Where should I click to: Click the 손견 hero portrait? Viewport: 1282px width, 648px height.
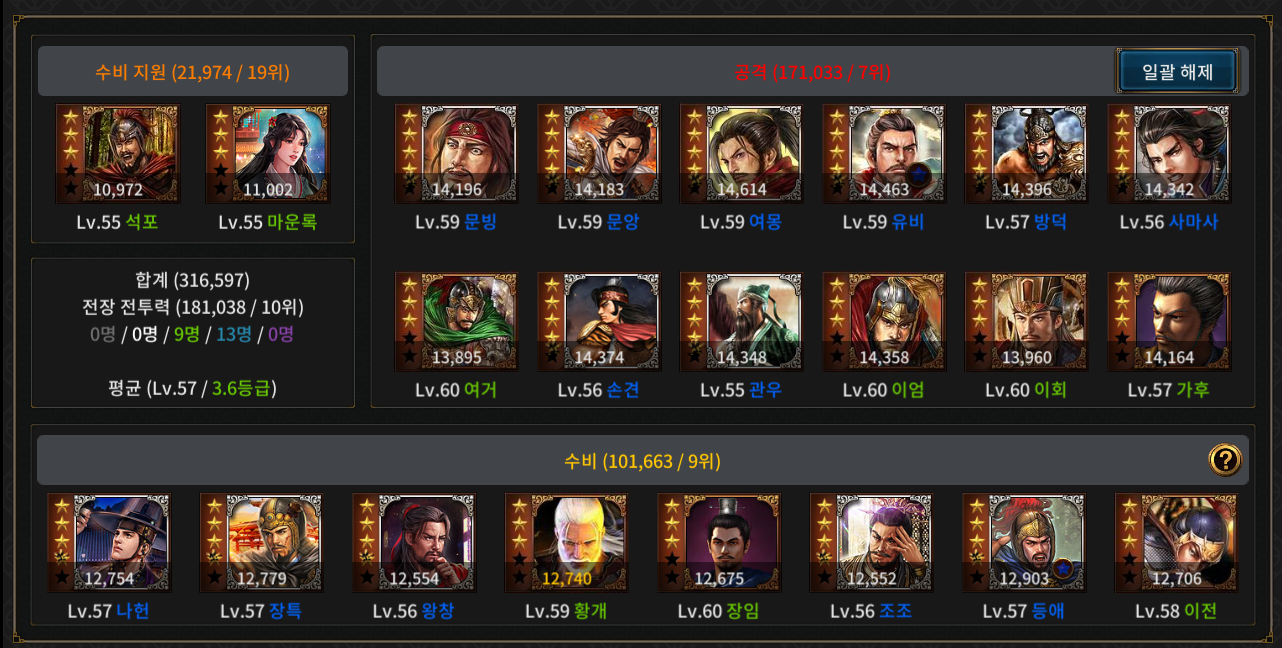599,322
